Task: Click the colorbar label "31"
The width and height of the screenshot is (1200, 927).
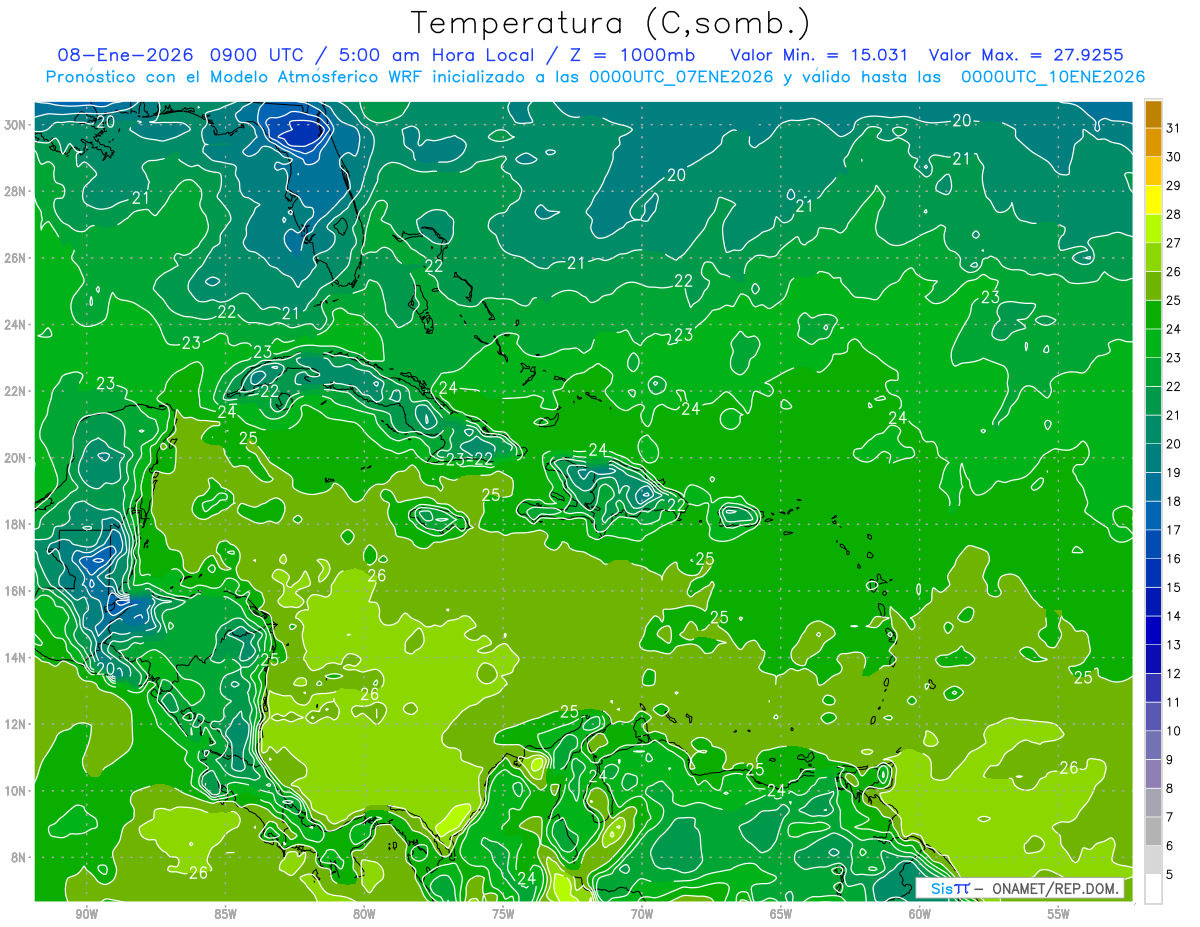Action: click(x=1173, y=128)
